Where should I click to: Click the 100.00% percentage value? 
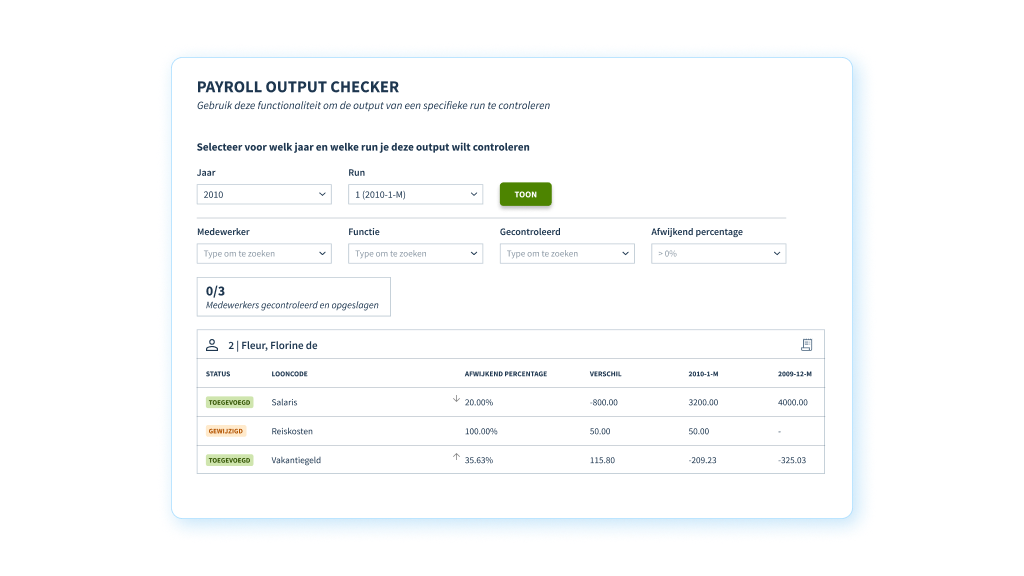tap(481, 431)
